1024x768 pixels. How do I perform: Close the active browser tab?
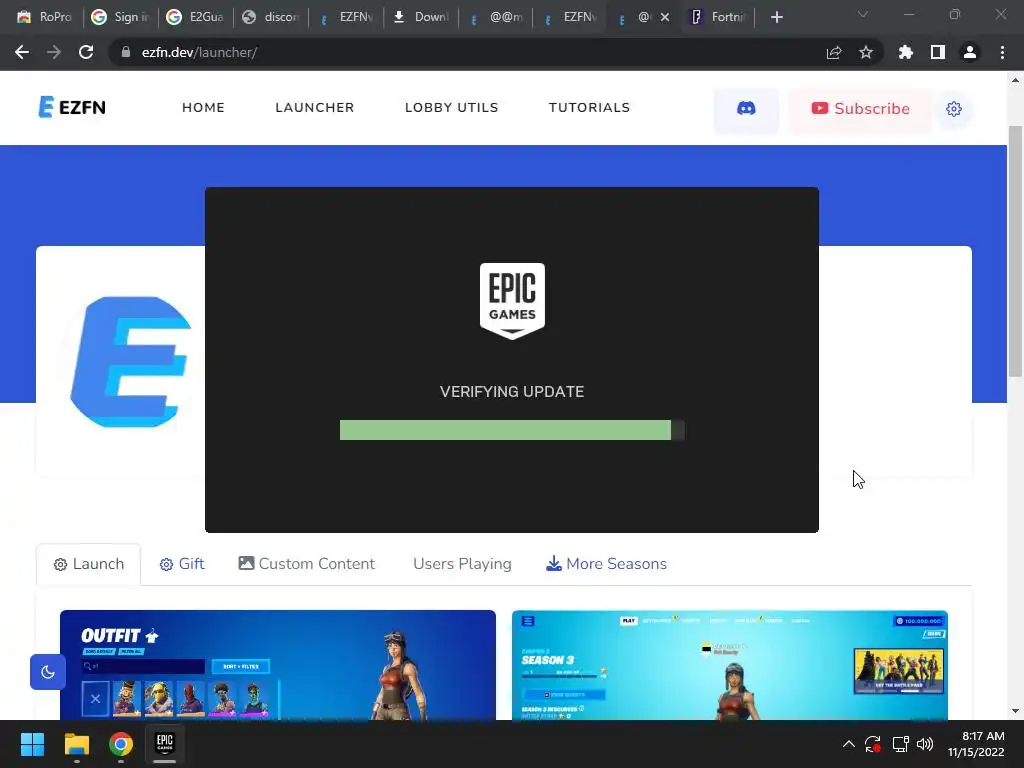click(665, 17)
